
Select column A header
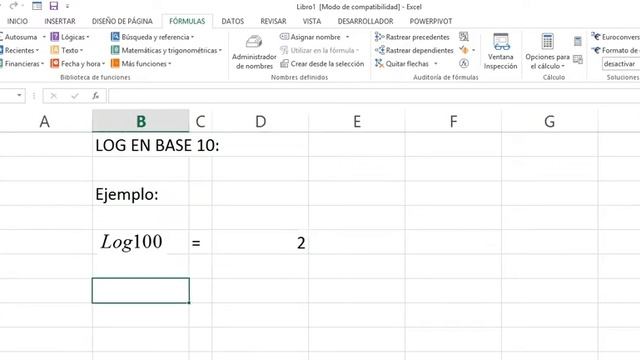pyautogui.click(x=46, y=121)
